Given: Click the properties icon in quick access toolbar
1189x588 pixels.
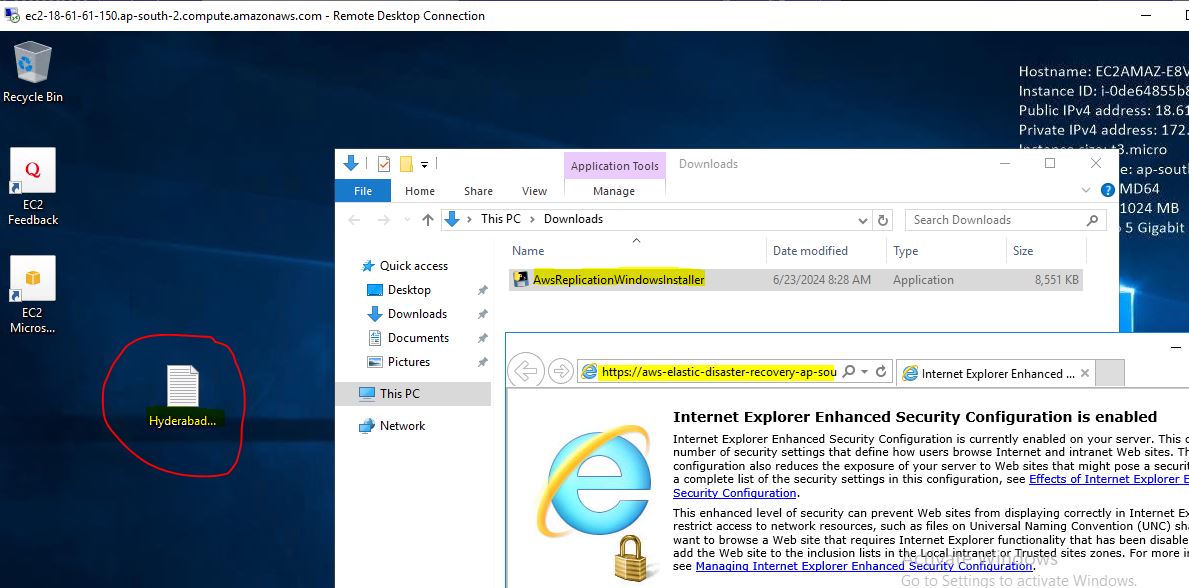Looking at the screenshot, I should [x=384, y=164].
